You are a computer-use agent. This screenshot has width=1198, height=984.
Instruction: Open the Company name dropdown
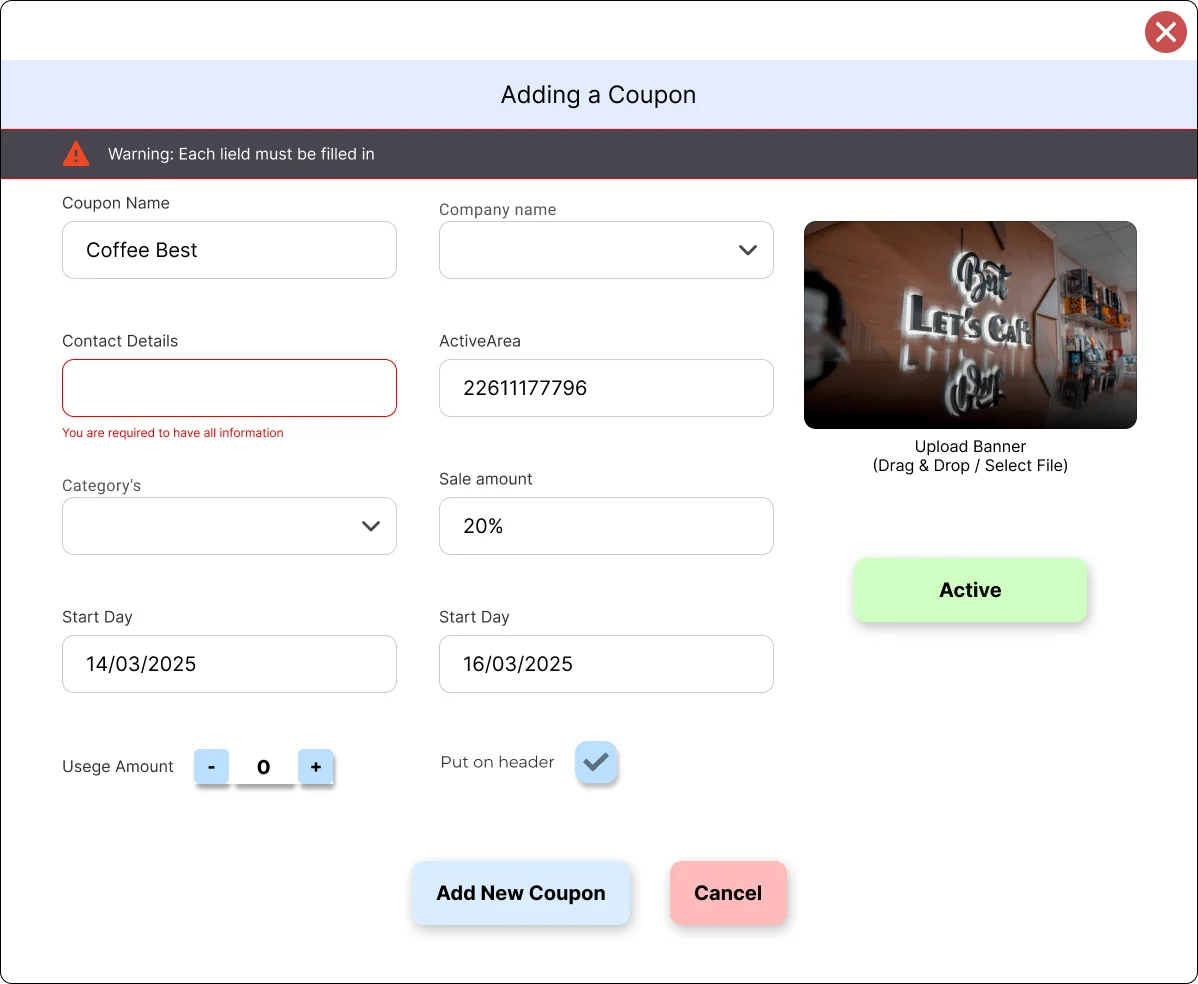click(x=606, y=250)
